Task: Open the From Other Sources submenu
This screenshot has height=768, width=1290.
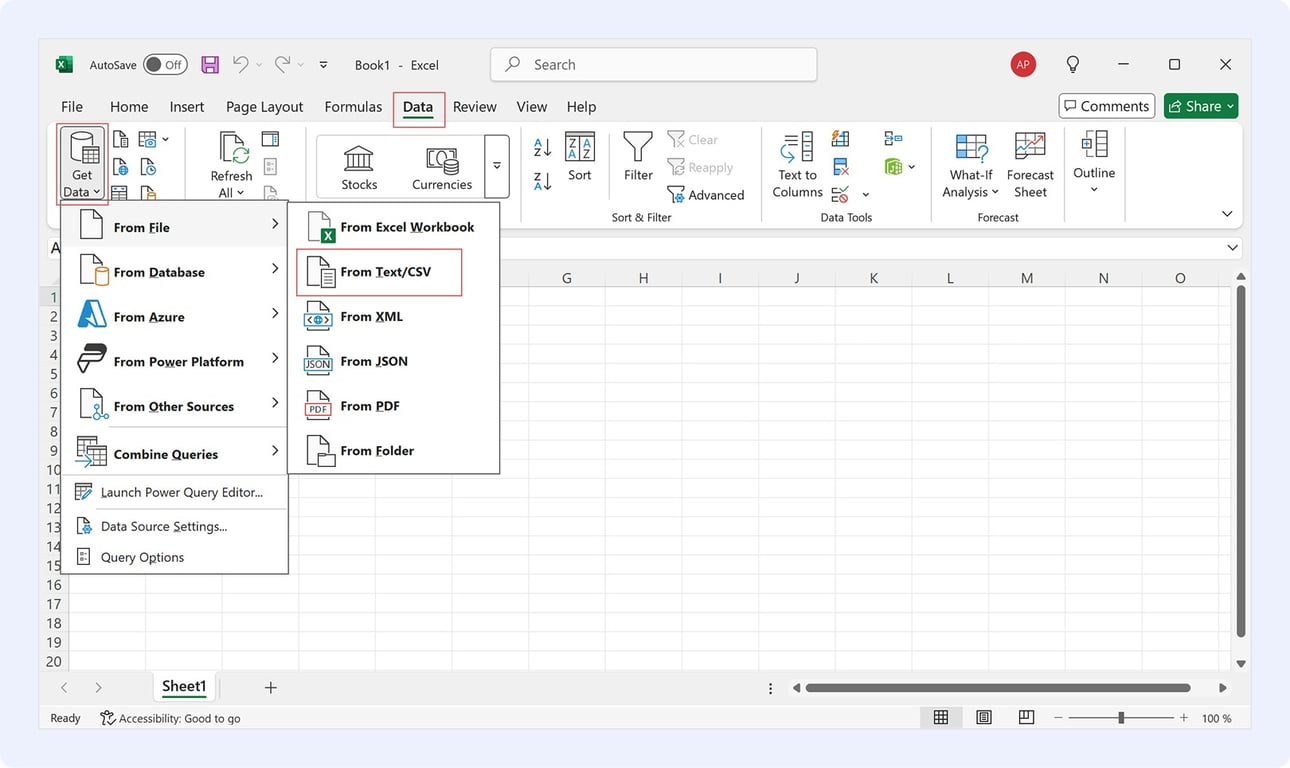Action: tap(175, 406)
